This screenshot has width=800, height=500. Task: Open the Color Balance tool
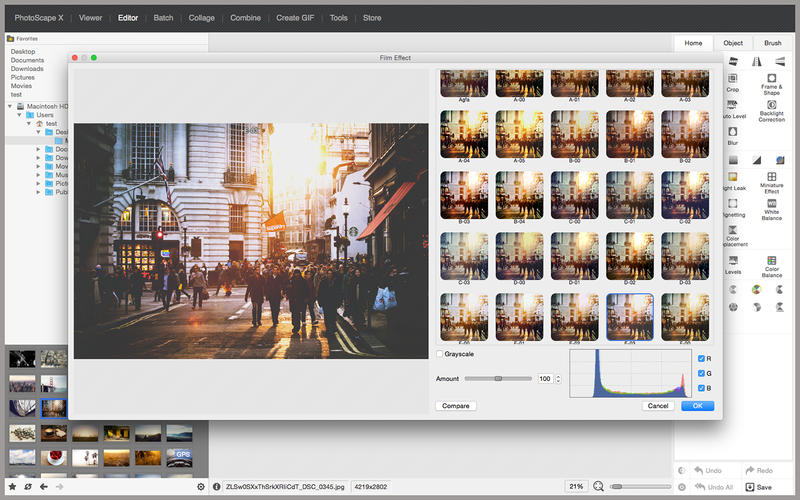tap(771, 261)
